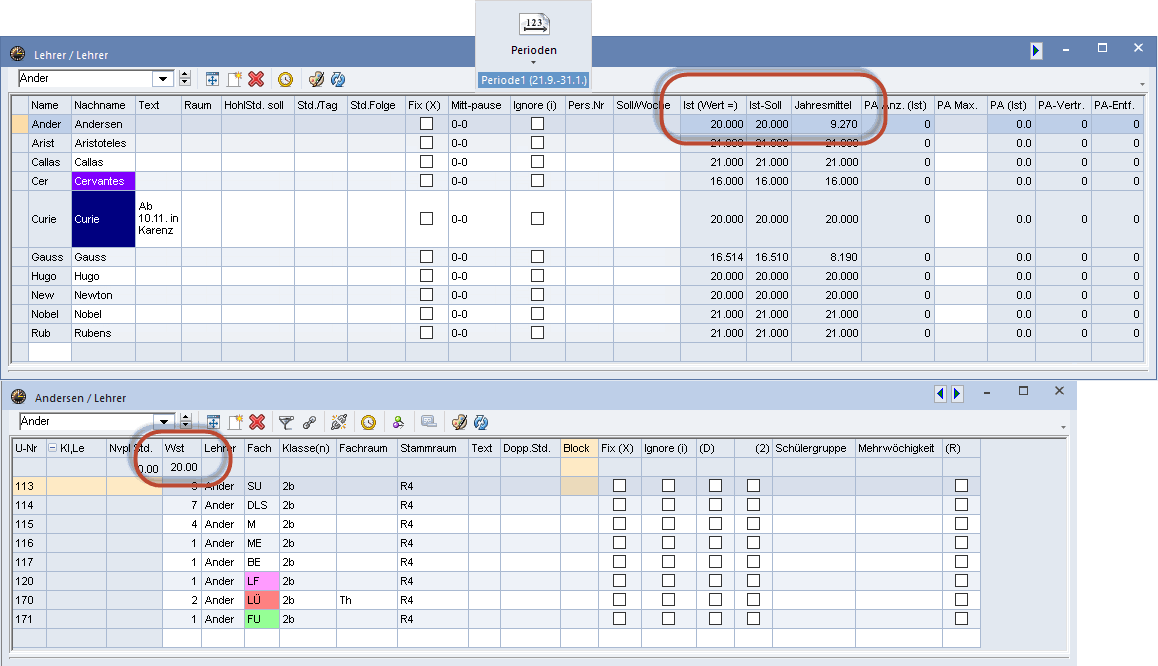Screen dimensions: 1158x666
Task: Click left navigation arrow in Andersen / Lehrer title bar
Action: 940,394
